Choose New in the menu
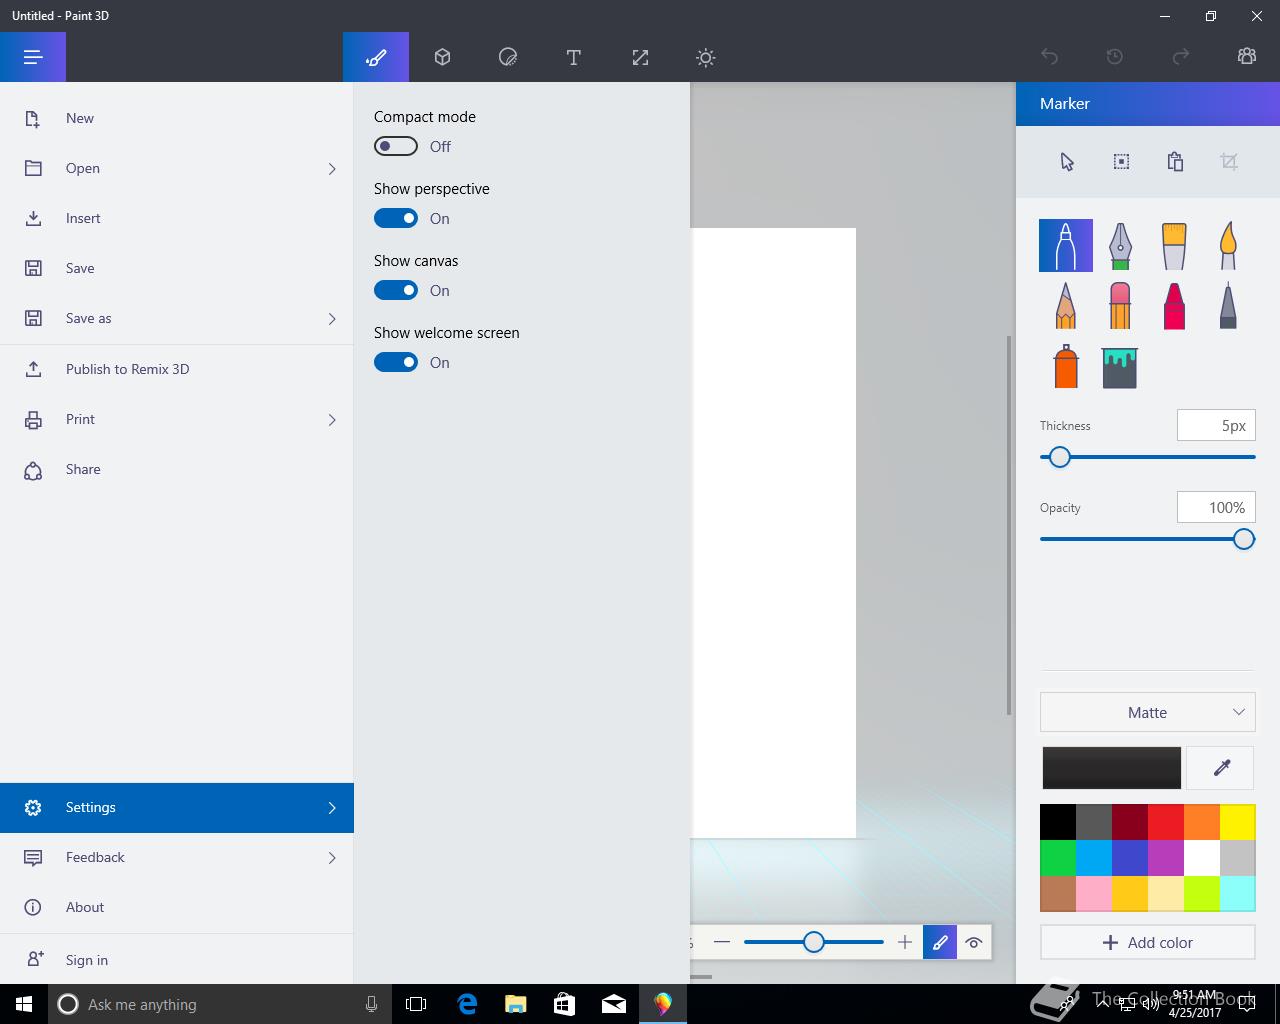The height and width of the screenshot is (1024, 1280). (177, 118)
